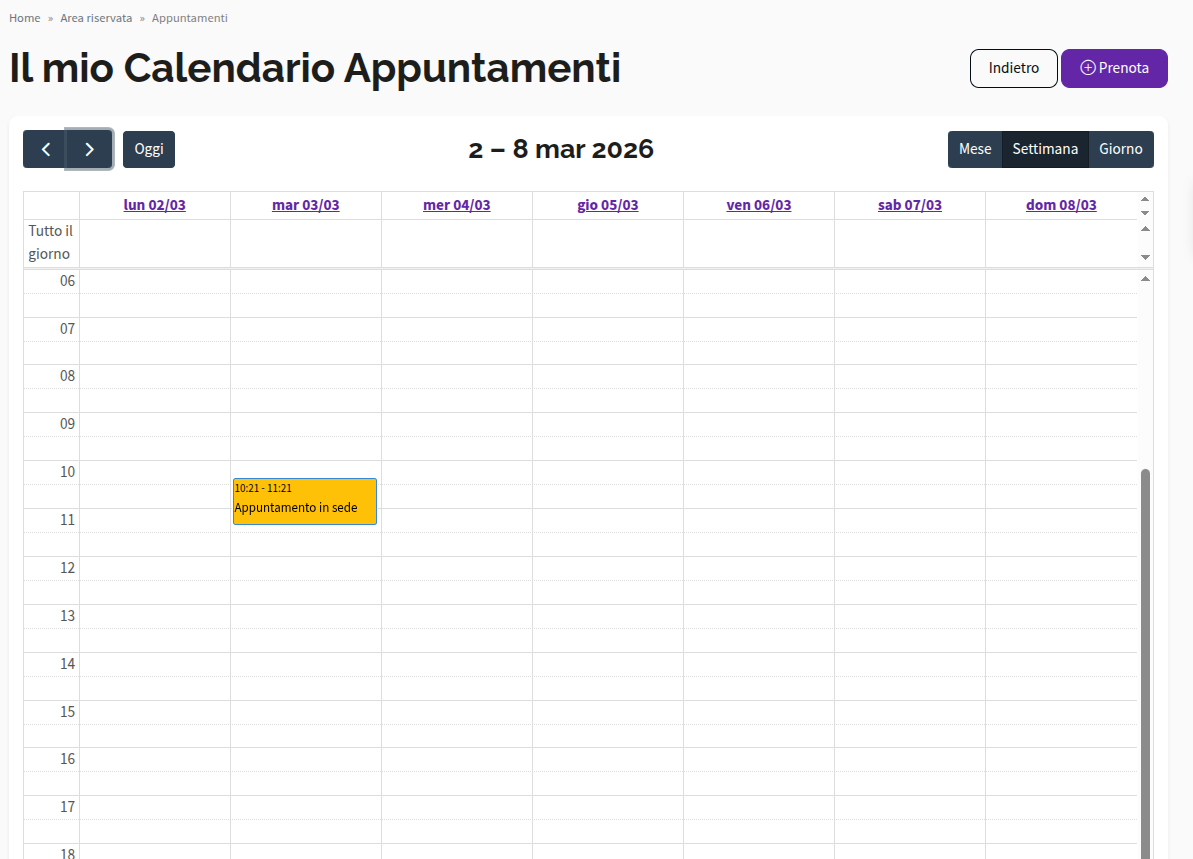Screen dimensions: 1193x859
Task: Click the Appuntamenti breadcrumb entry
Action: coord(189,17)
